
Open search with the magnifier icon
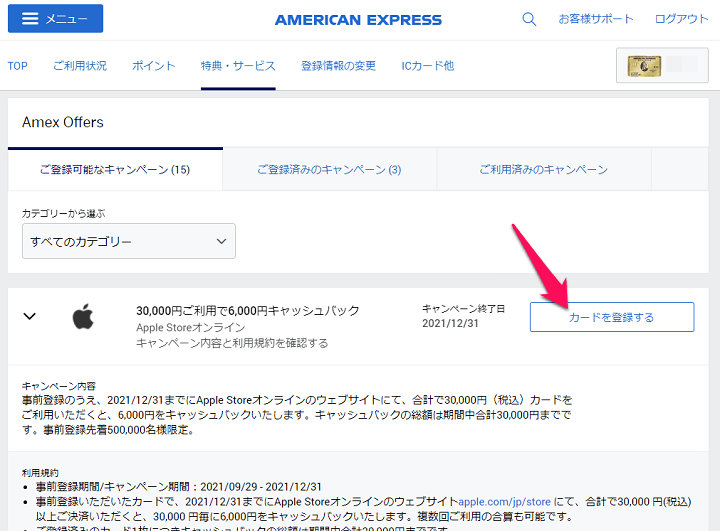[529, 19]
